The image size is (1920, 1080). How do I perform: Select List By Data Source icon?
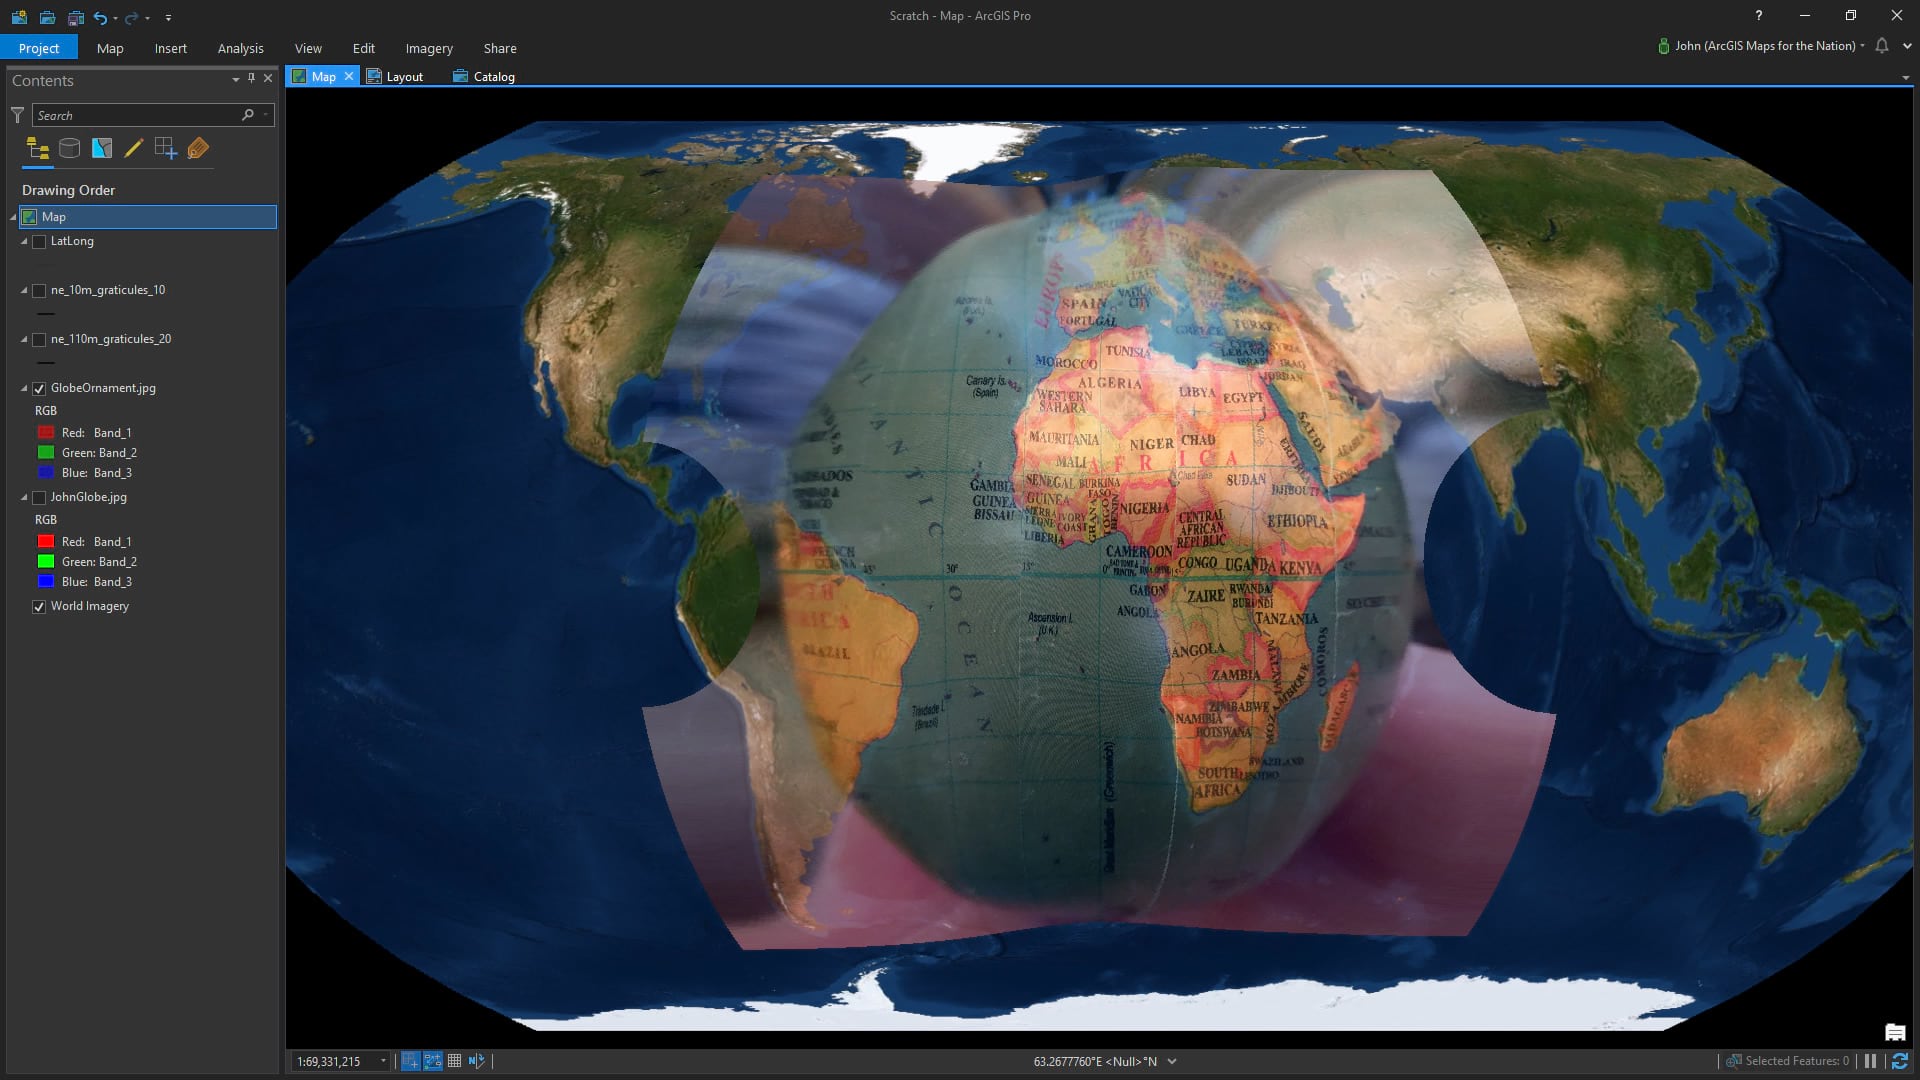(69, 149)
